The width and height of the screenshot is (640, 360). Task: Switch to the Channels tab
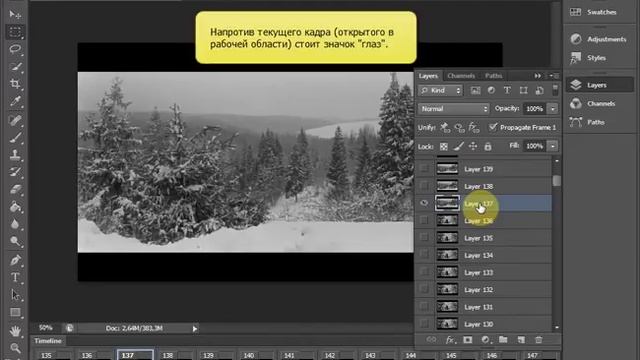coord(461,76)
